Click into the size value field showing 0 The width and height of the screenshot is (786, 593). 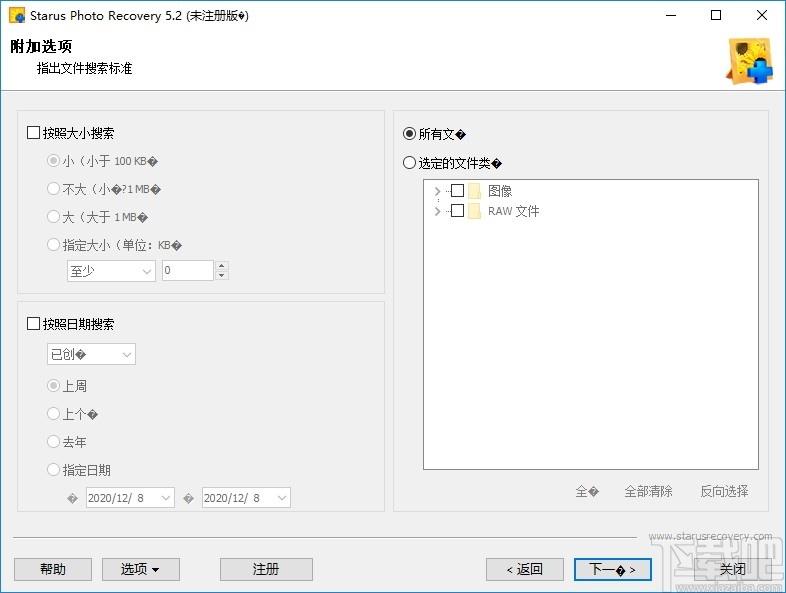[188, 271]
